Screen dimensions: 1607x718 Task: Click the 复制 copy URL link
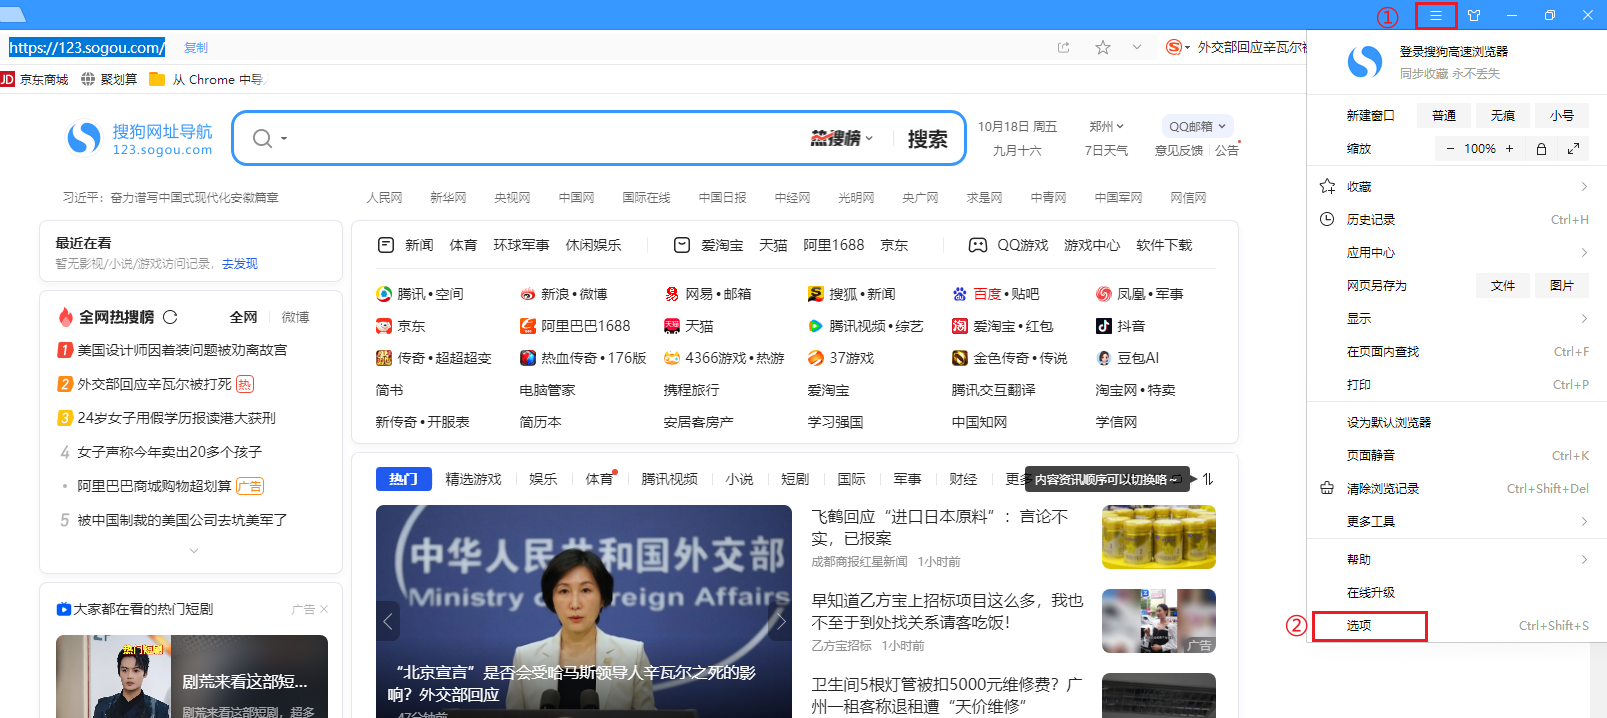(196, 47)
